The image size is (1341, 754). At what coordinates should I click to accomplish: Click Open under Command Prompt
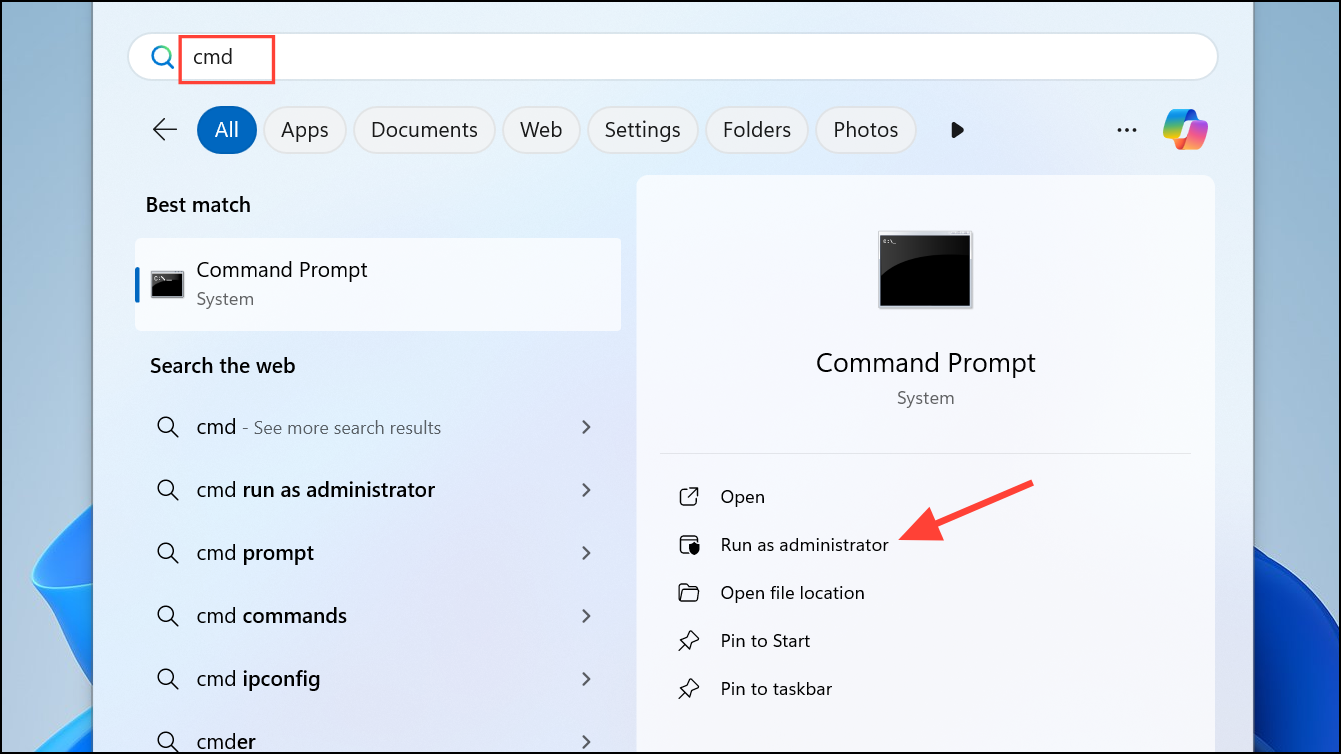click(743, 496)
